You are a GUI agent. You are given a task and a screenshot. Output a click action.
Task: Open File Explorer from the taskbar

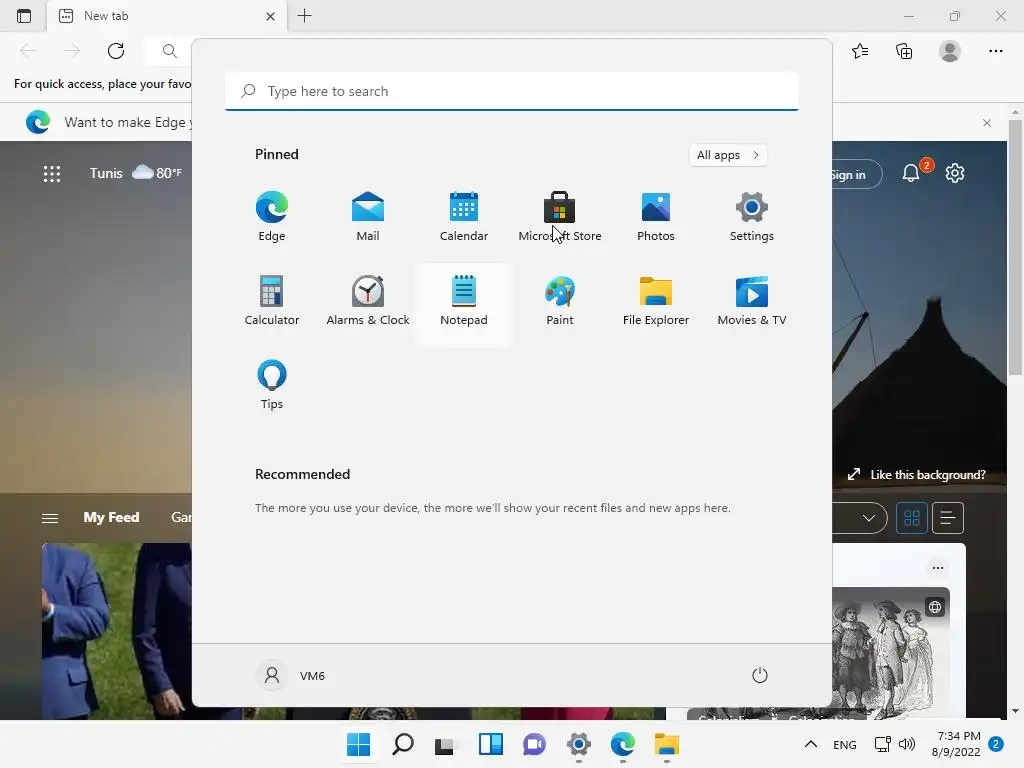(x=667, y=744)
